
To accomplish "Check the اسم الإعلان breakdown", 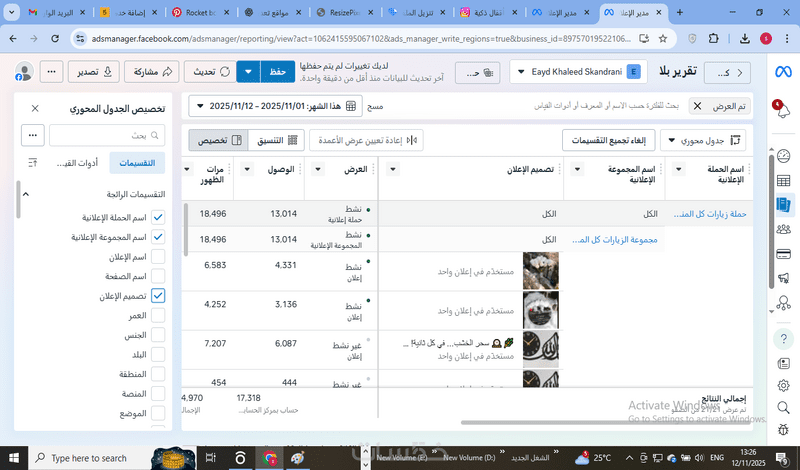I will click(x=158, y=256).
